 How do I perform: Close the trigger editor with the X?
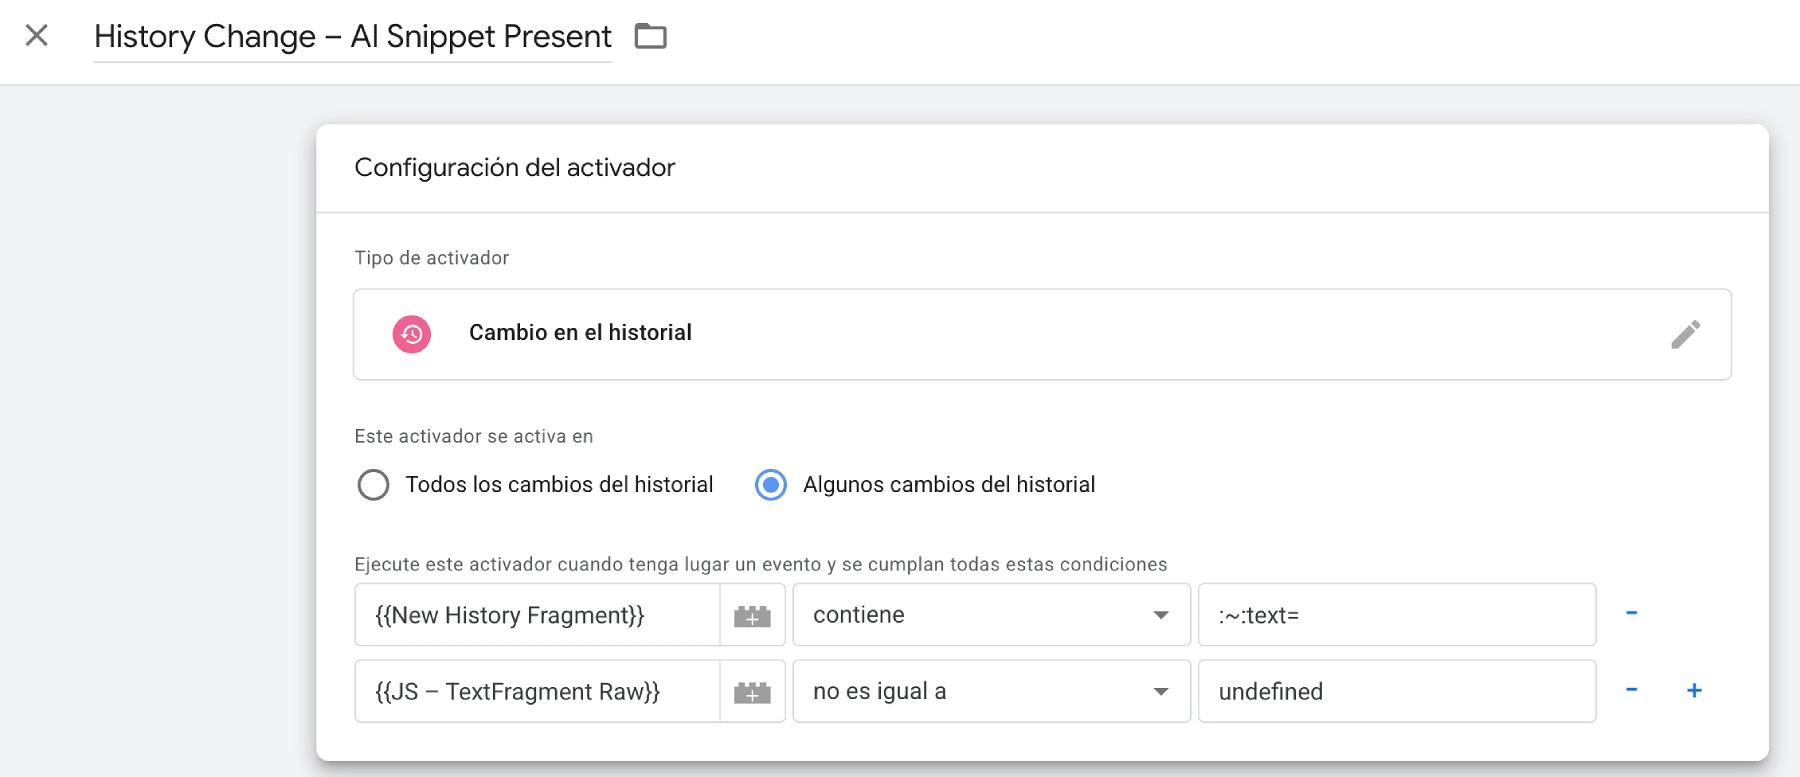tap(37, 36)
